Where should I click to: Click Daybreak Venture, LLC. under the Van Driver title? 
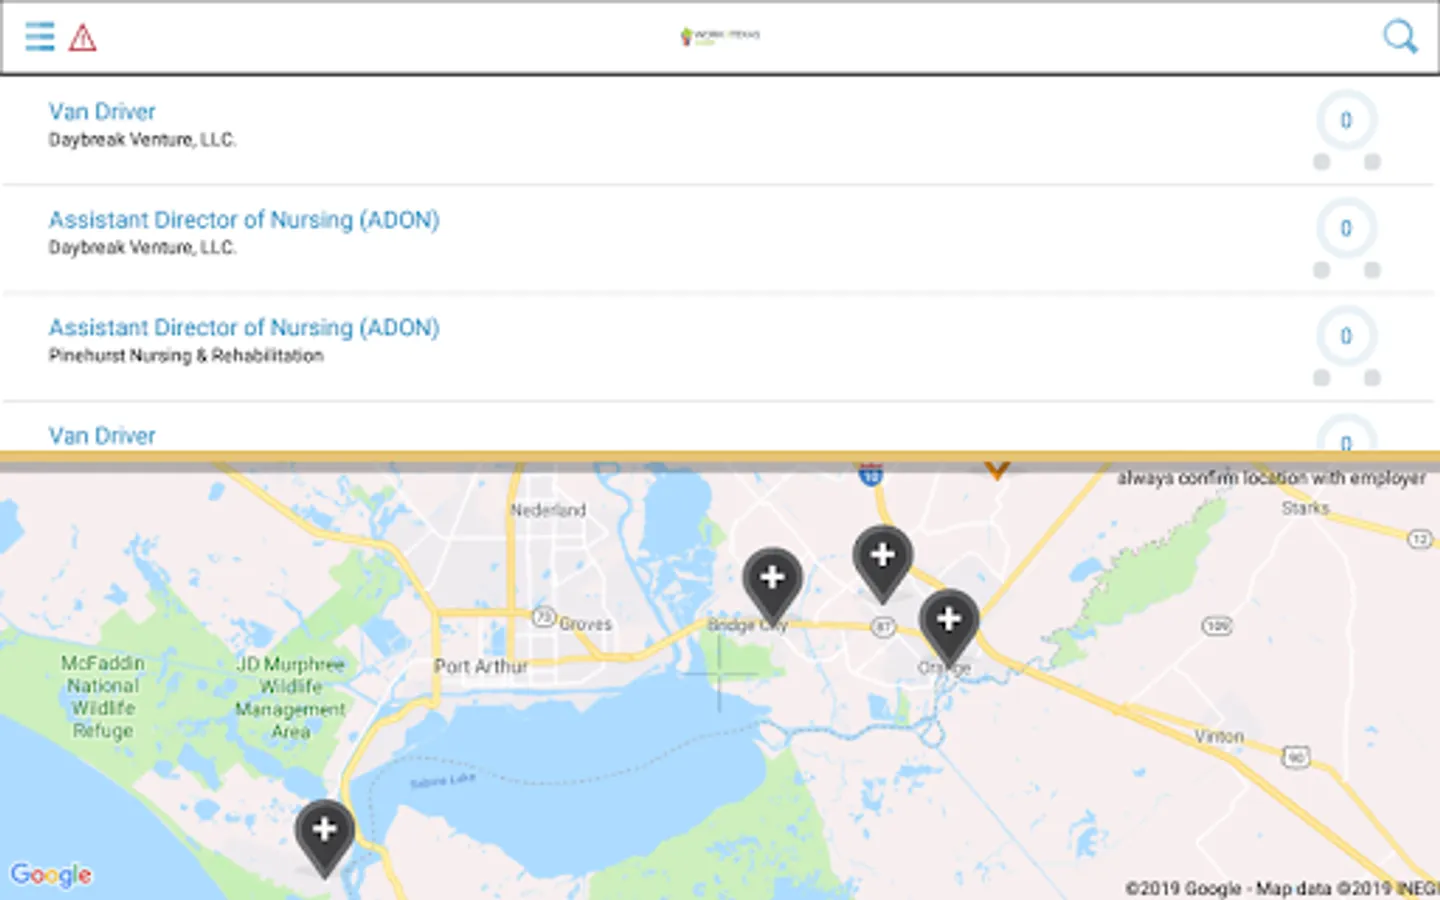pos(142,140)
